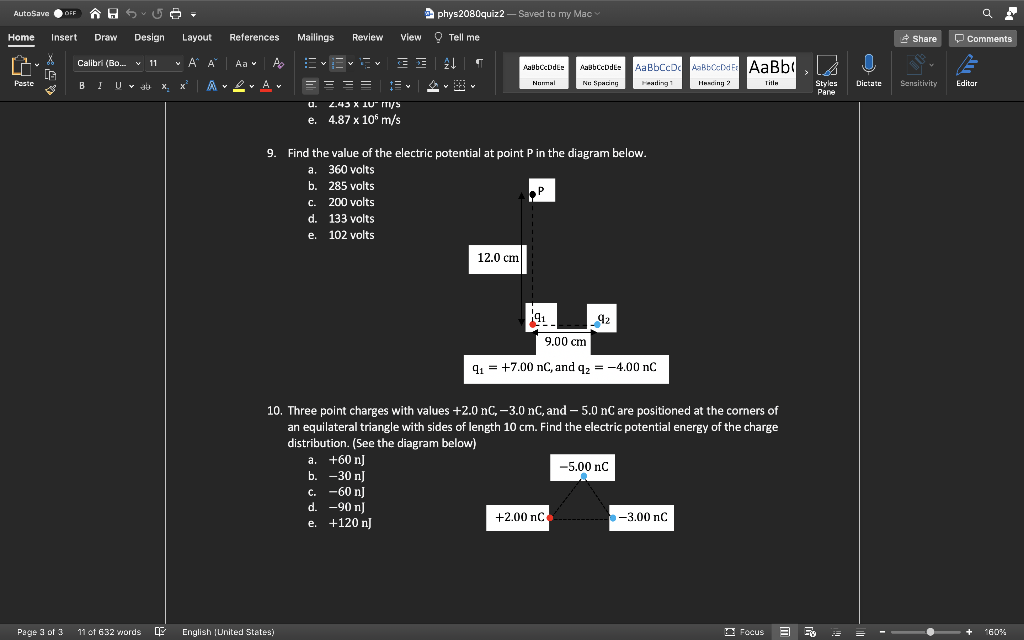Click the Format Painter brush icon

[x=50, y=89]
